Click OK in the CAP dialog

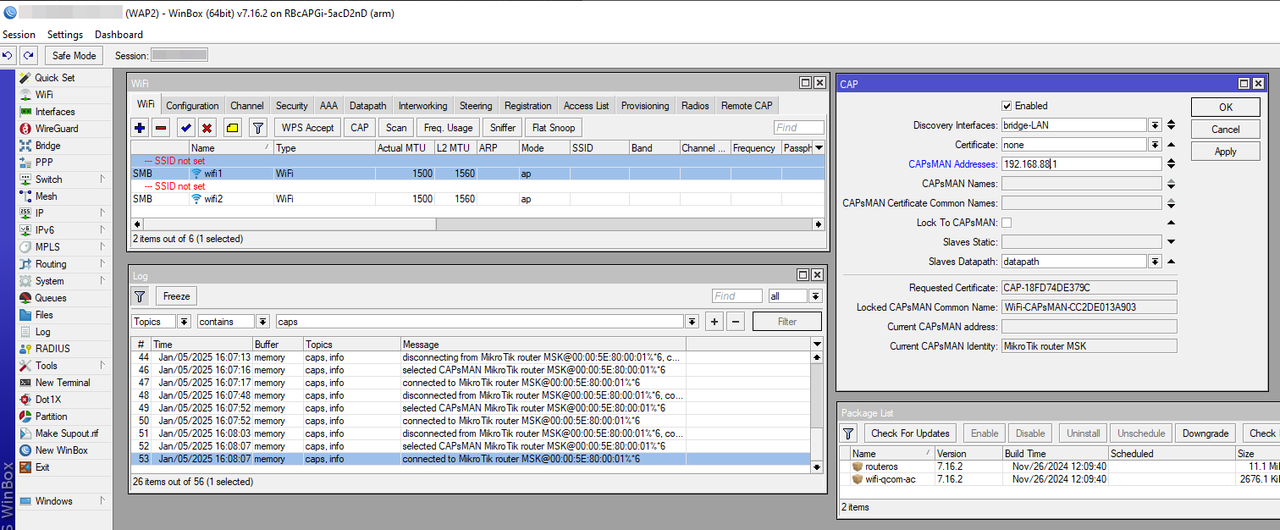(1225, 107)
